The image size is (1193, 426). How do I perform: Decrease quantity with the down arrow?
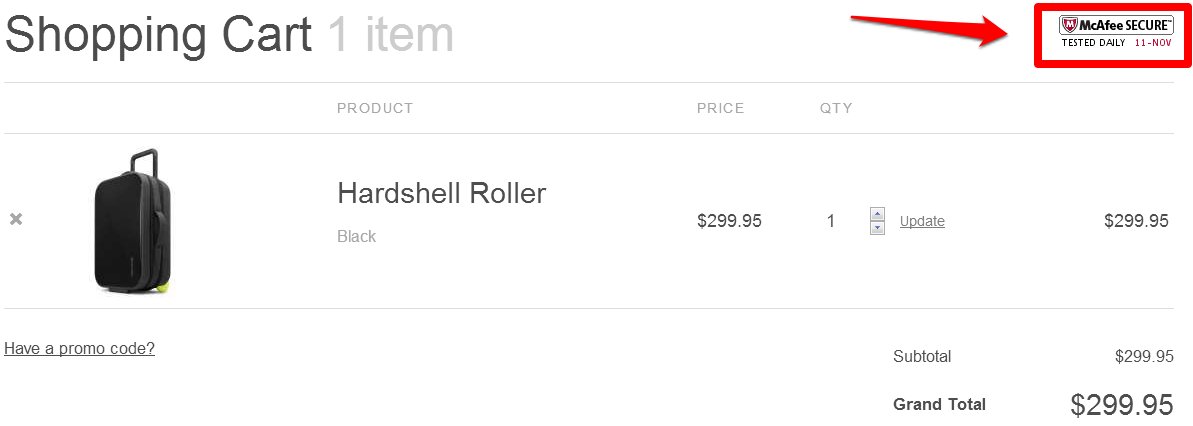877,227
